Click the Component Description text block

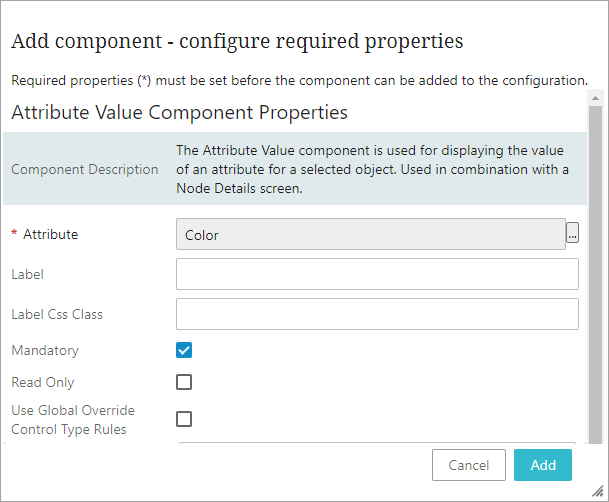372,169
